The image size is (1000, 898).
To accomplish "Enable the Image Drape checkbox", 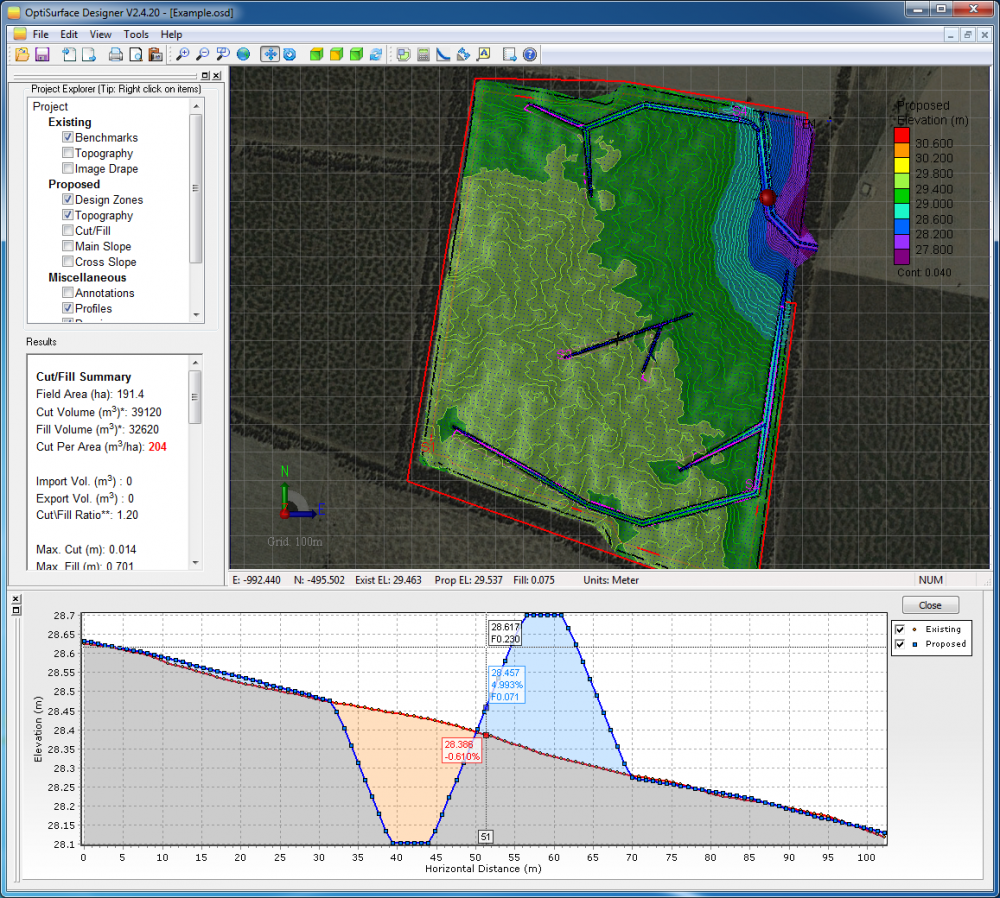I will point(68,168).
